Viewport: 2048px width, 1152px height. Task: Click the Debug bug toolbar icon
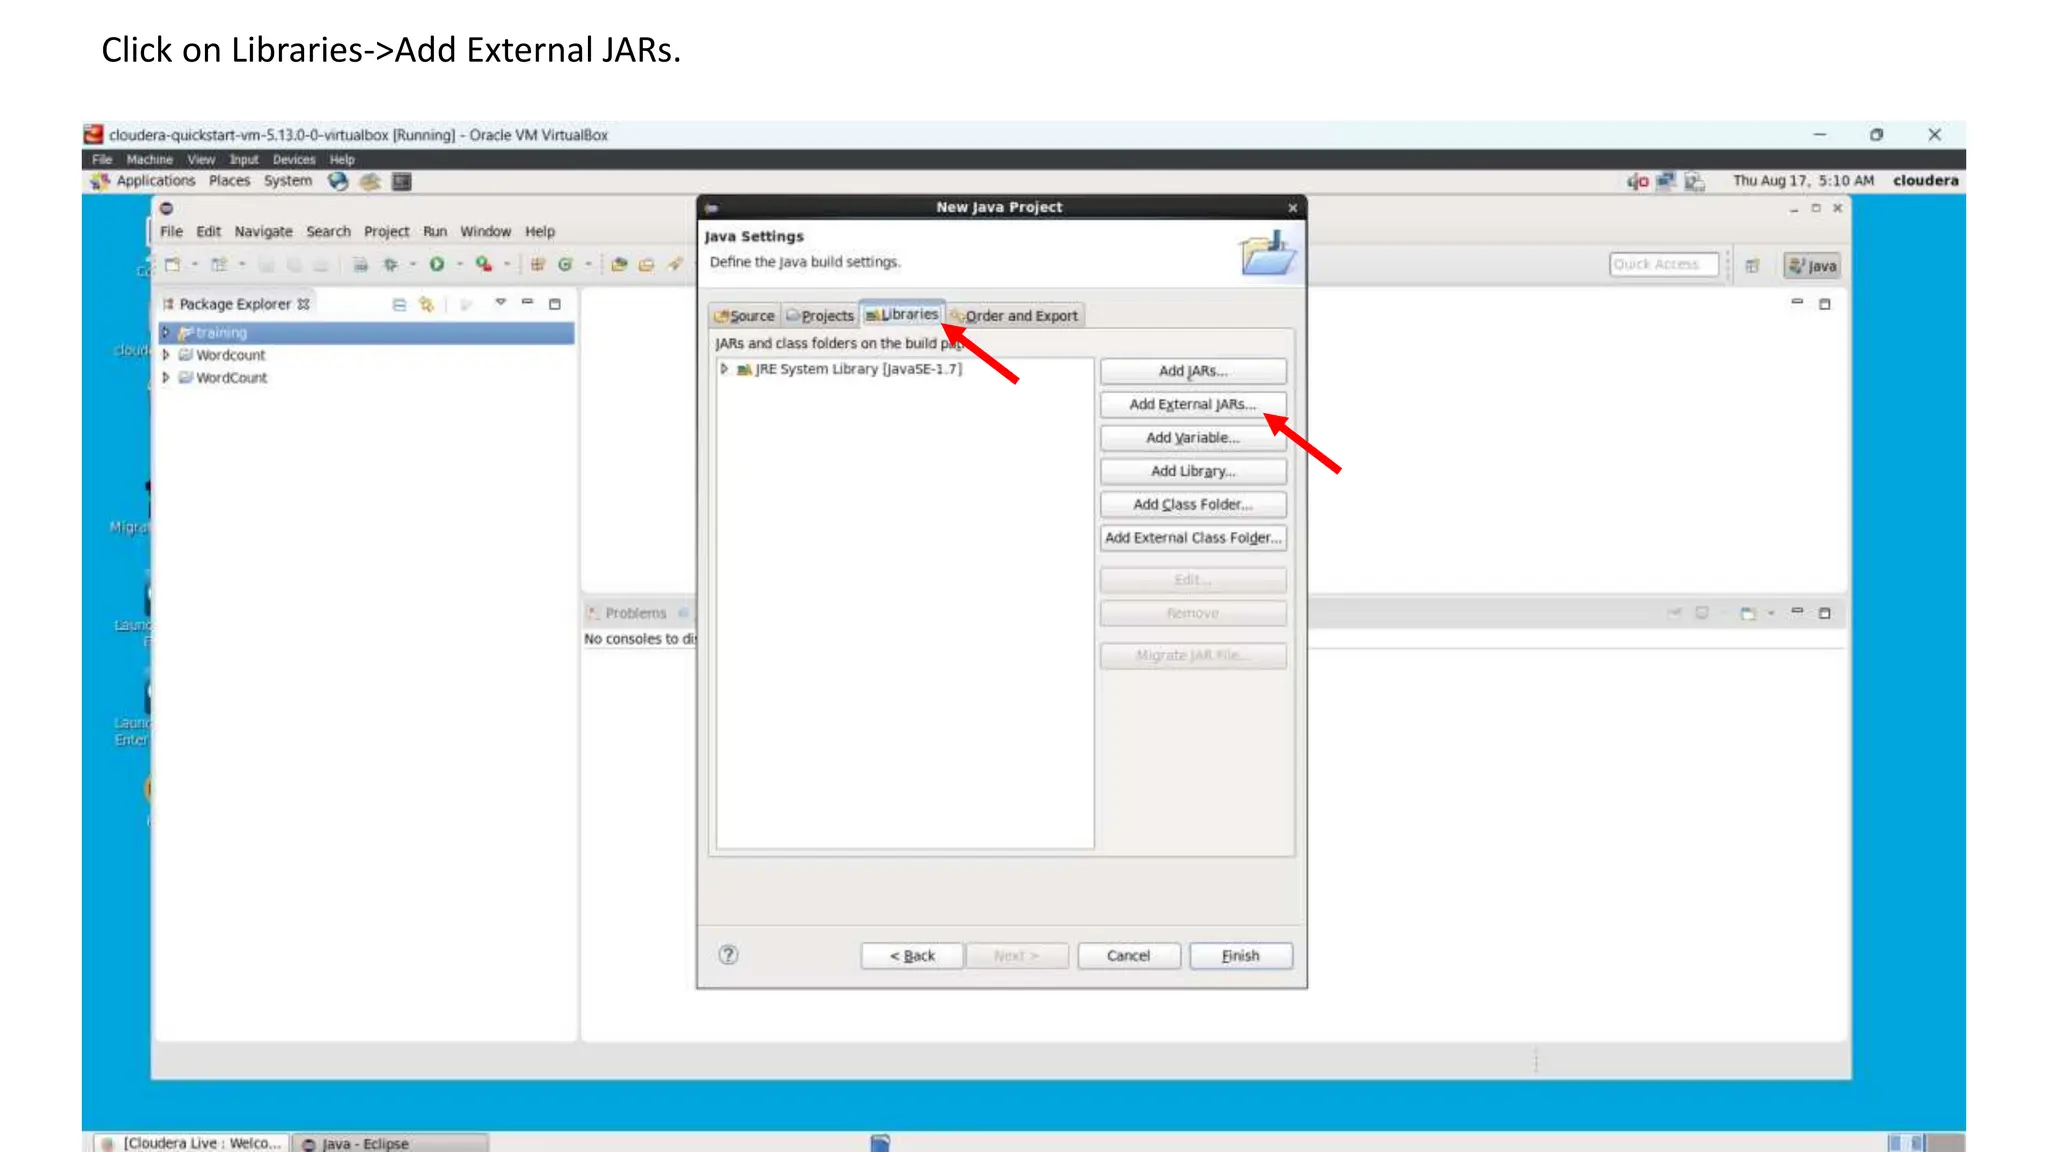[x=391, y=265]
